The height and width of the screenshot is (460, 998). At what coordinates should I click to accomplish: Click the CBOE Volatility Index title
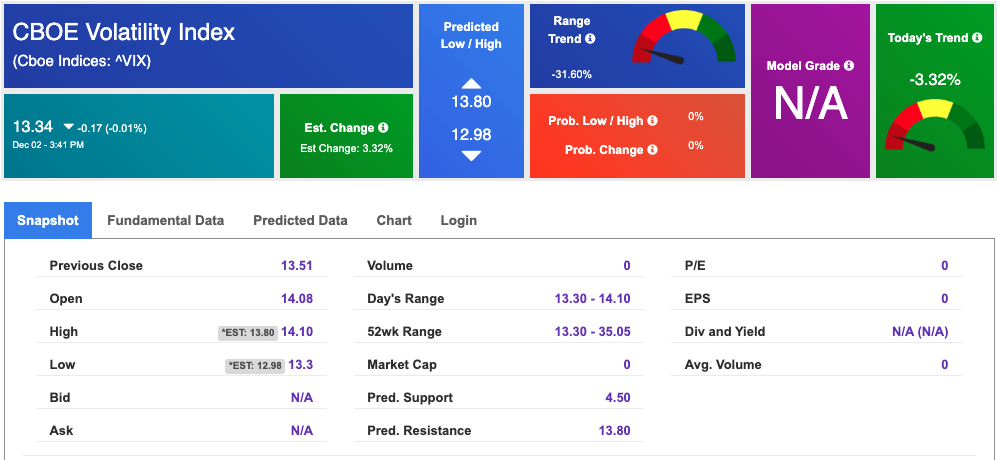tap(123, 32)
